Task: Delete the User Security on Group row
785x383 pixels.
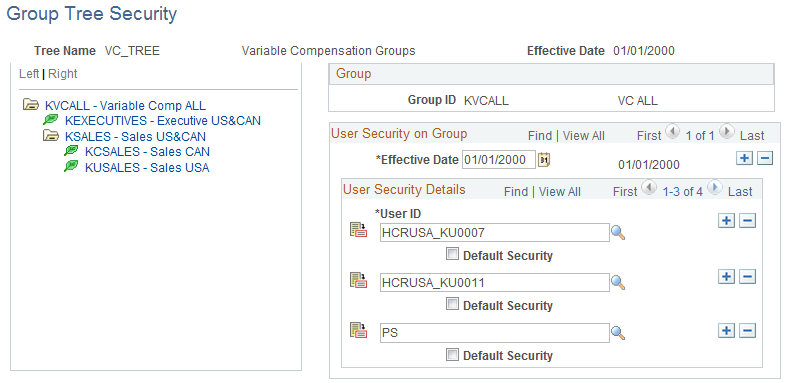Action: [x=765, y=159]
